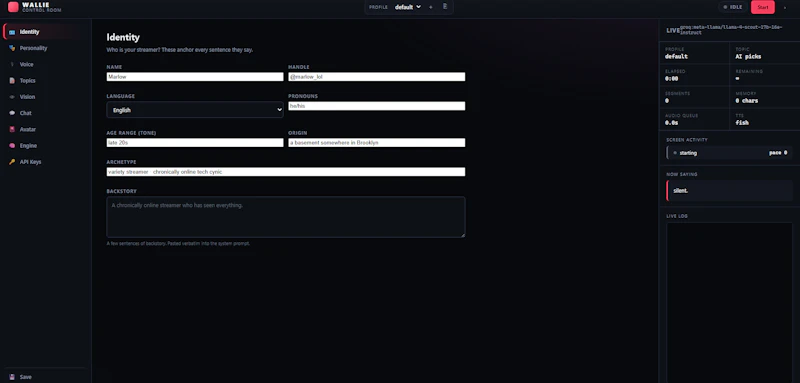This screenshot has width=800, height=383.
Task: Open the Personality section
Action: (44, 48)
